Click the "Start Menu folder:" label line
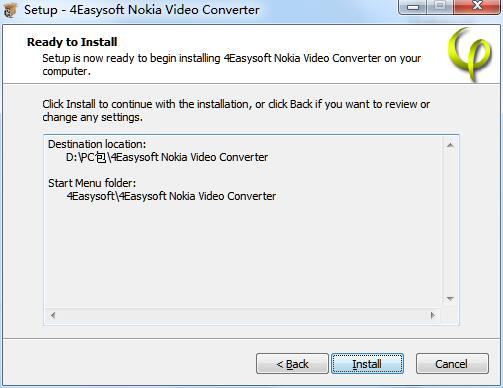This screenshot has height=388, width=503. coord(92,183)
